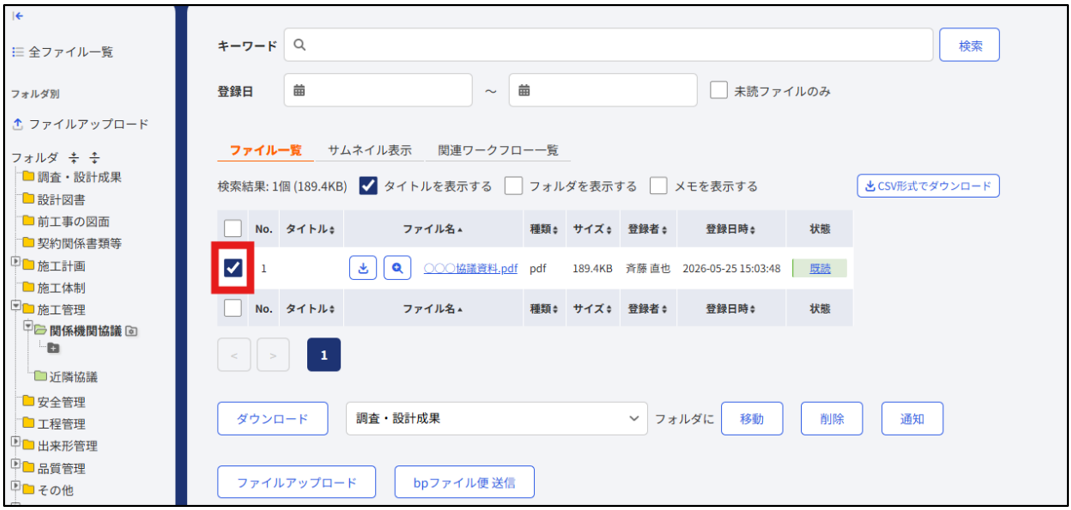Collapse the 関係機関協議 subfolder node
The image size is (1071, 510).
[x=28, y=328]
